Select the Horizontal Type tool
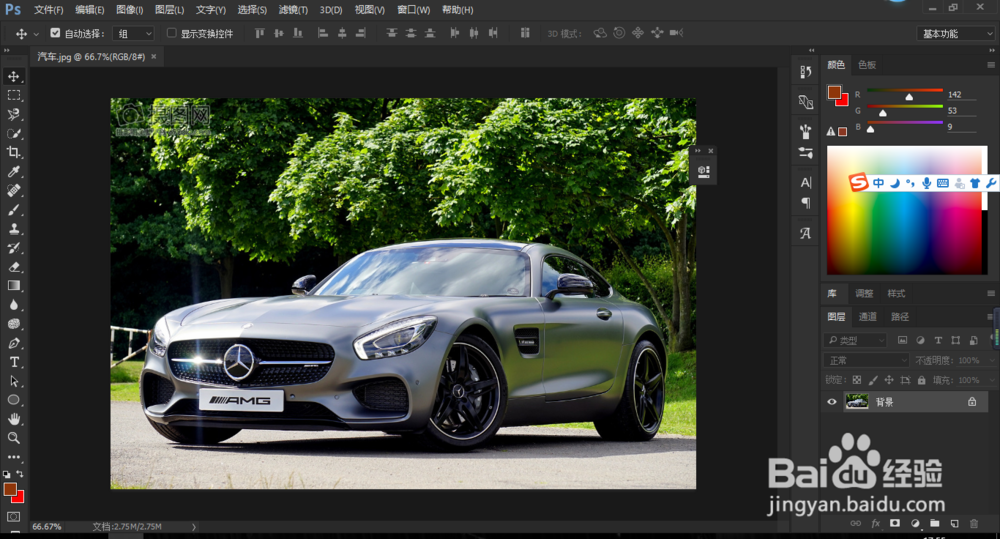This screenshot has width=1000, height=539. tap(13, 362)
